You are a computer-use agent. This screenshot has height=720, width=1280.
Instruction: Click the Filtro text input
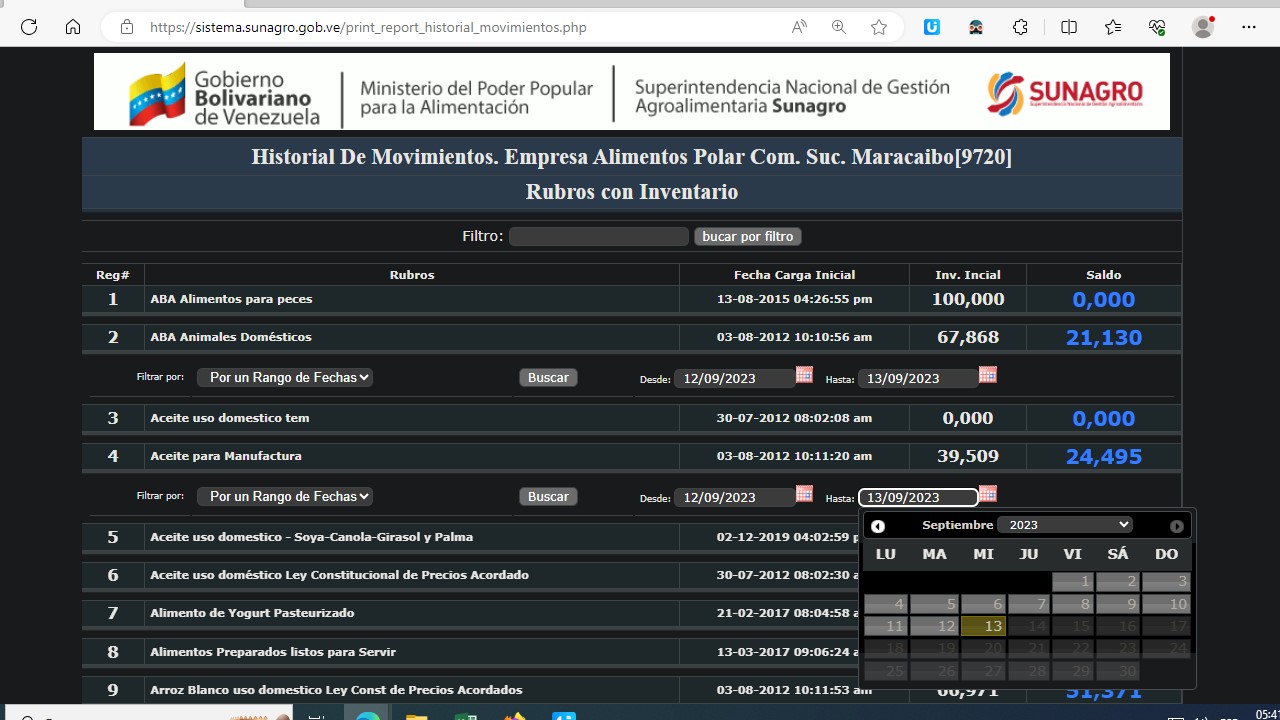[599, 237]
